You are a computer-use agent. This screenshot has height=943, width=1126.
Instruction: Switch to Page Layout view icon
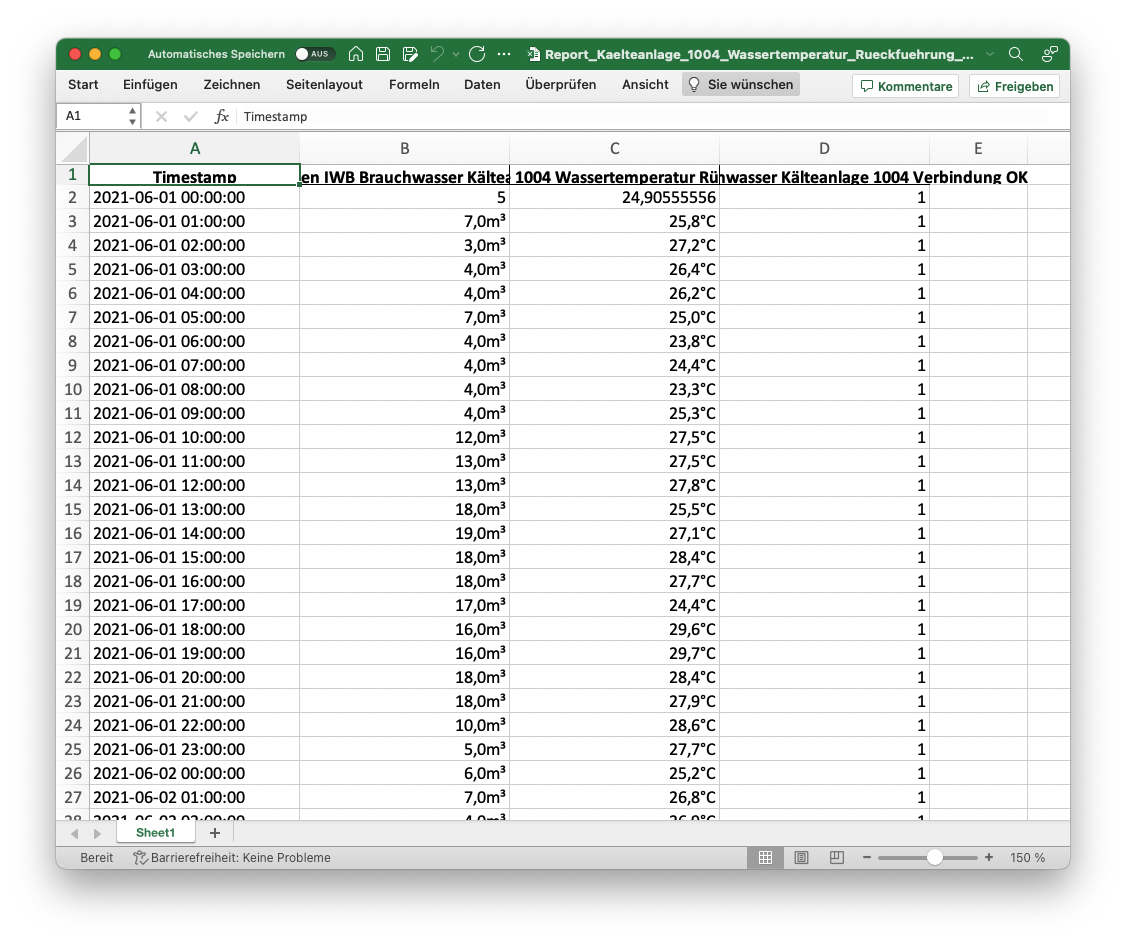pyautogui.click(x=801, y=858)
